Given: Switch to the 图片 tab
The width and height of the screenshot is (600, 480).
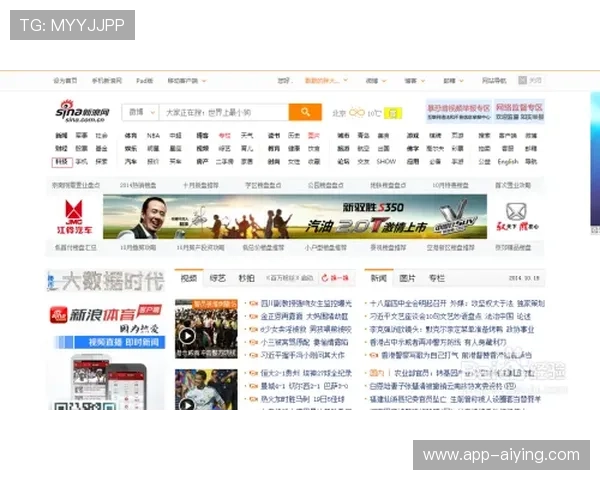Looking at the screenshot, I should [407, 278].
